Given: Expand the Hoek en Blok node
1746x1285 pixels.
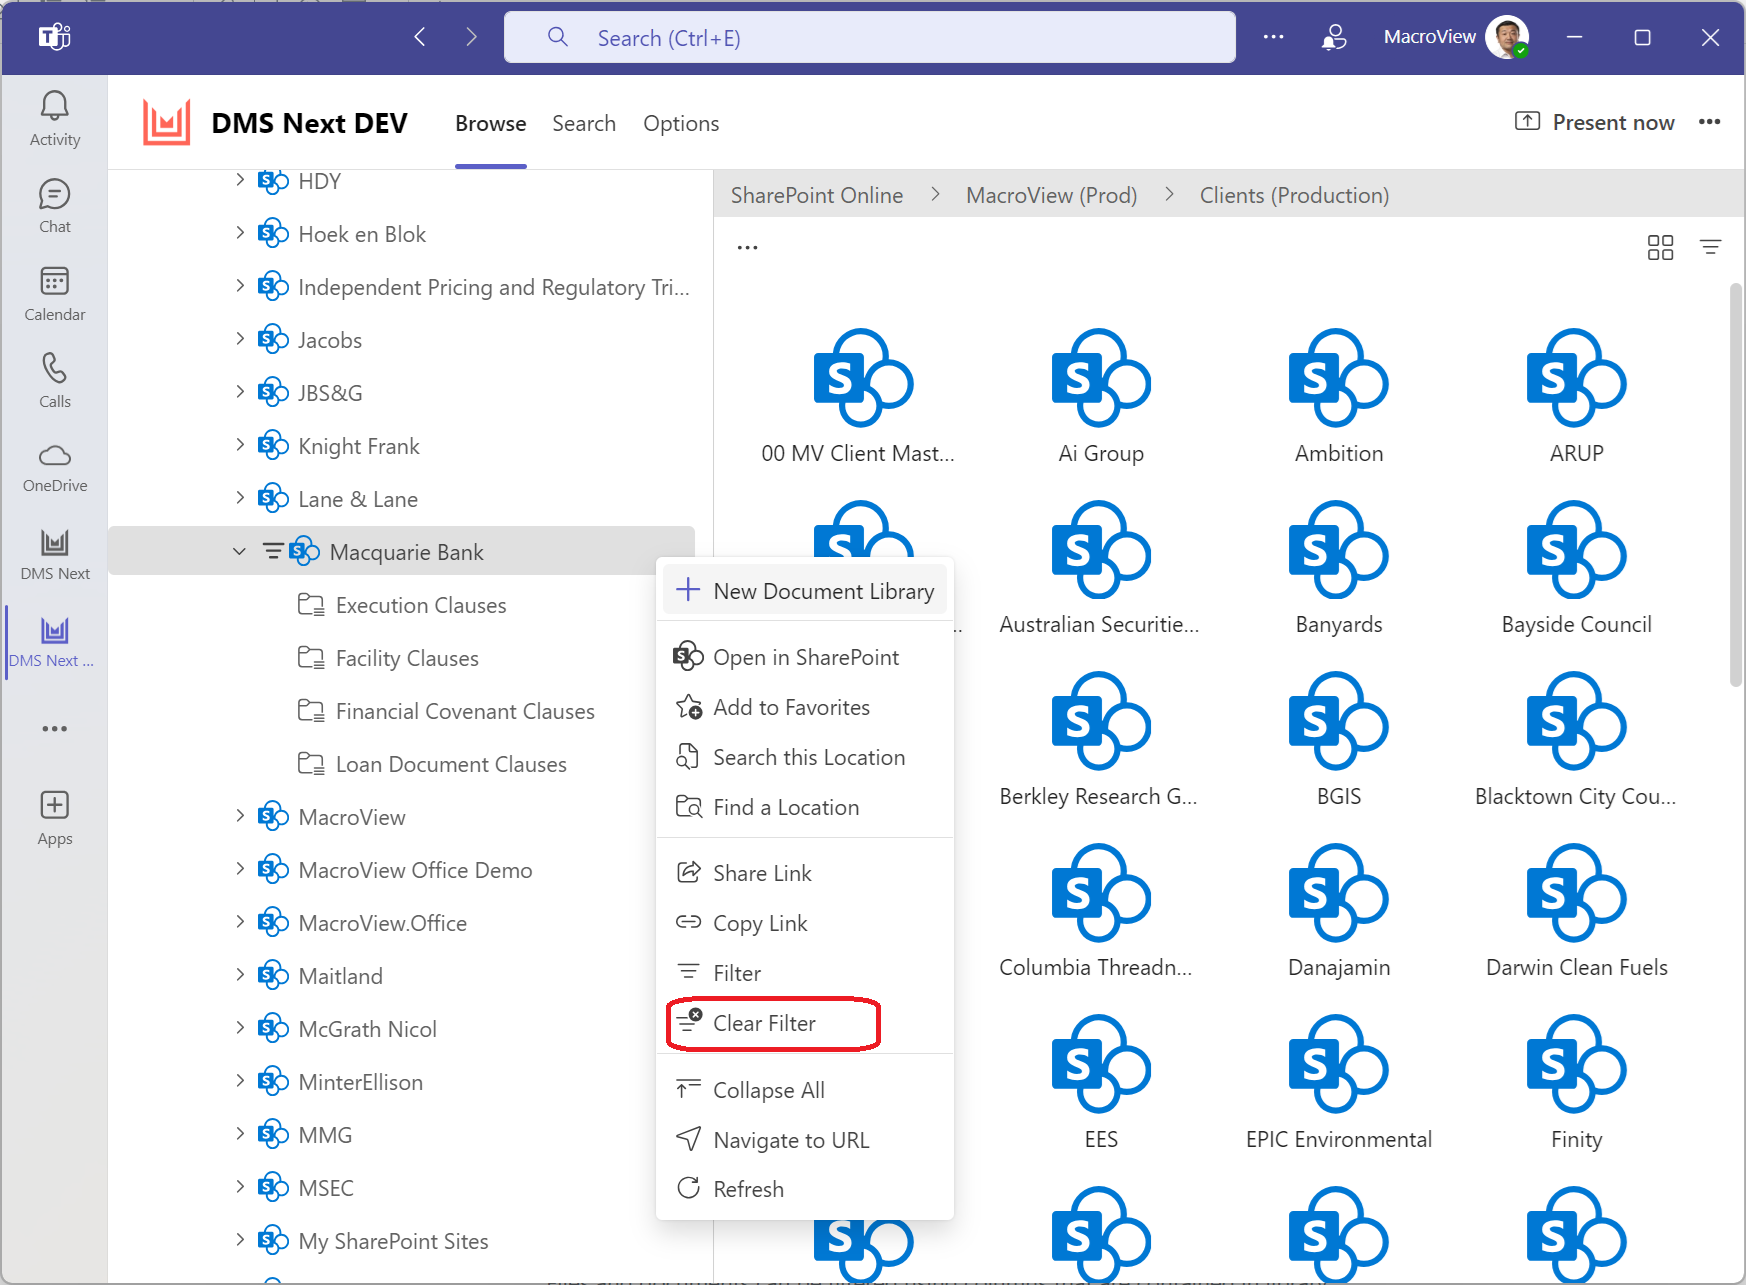Looking at the screenshot, I should coord(240,233).
